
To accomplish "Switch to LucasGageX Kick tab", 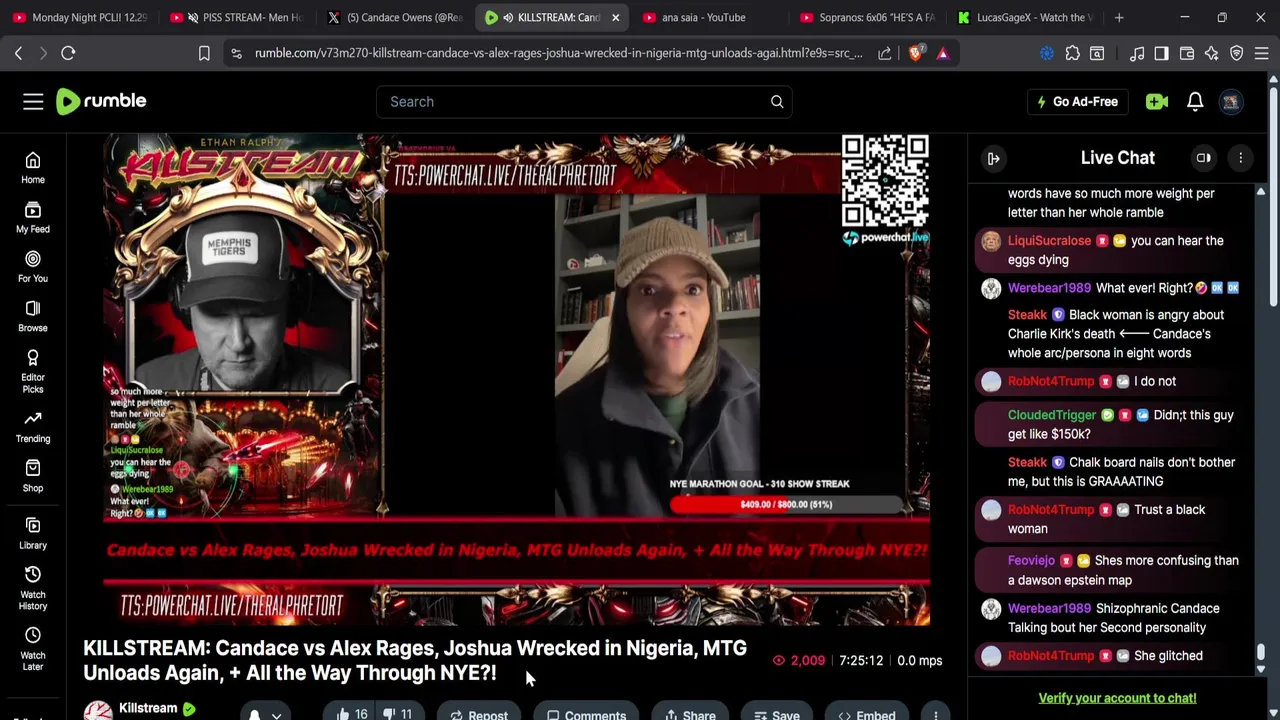I will (x=1023, y=17).
